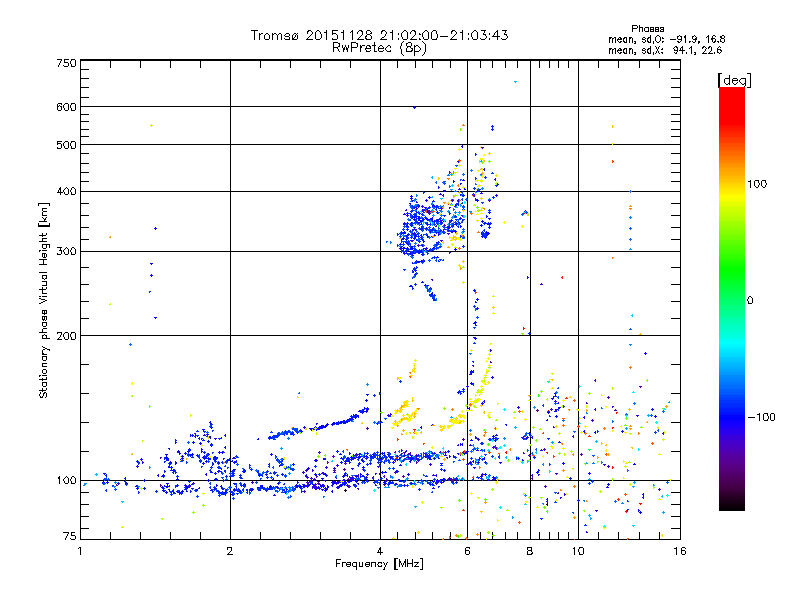Screen dimensions: 800x600
Task: Click the colorbar tick label "0"
Action: (750, 300)
